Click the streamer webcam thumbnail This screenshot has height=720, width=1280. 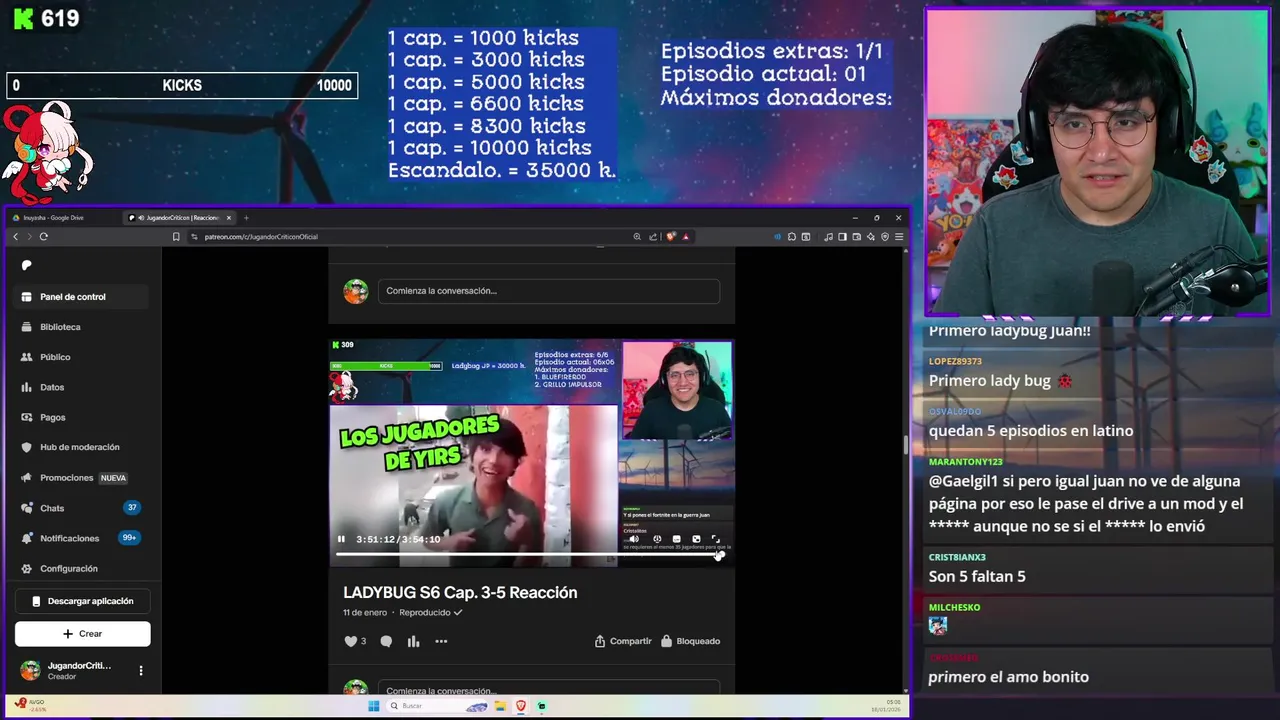pyautogui.click(x=1097, y=162)
